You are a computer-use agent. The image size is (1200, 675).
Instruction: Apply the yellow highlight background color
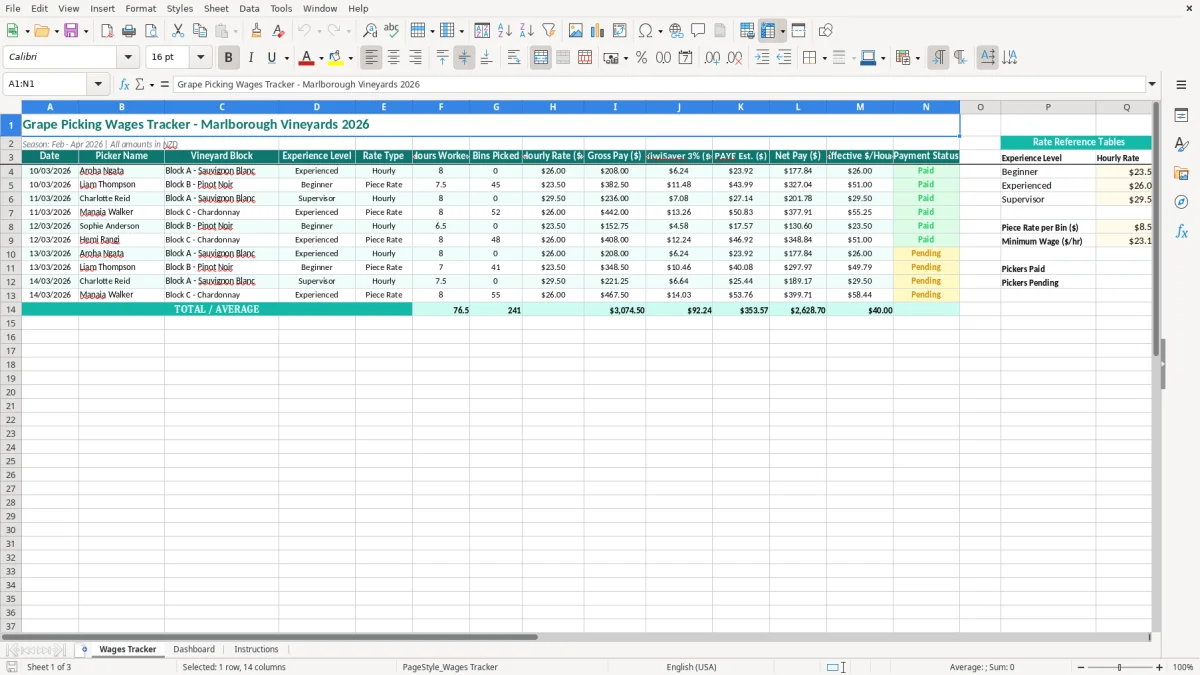click(336, 58)
